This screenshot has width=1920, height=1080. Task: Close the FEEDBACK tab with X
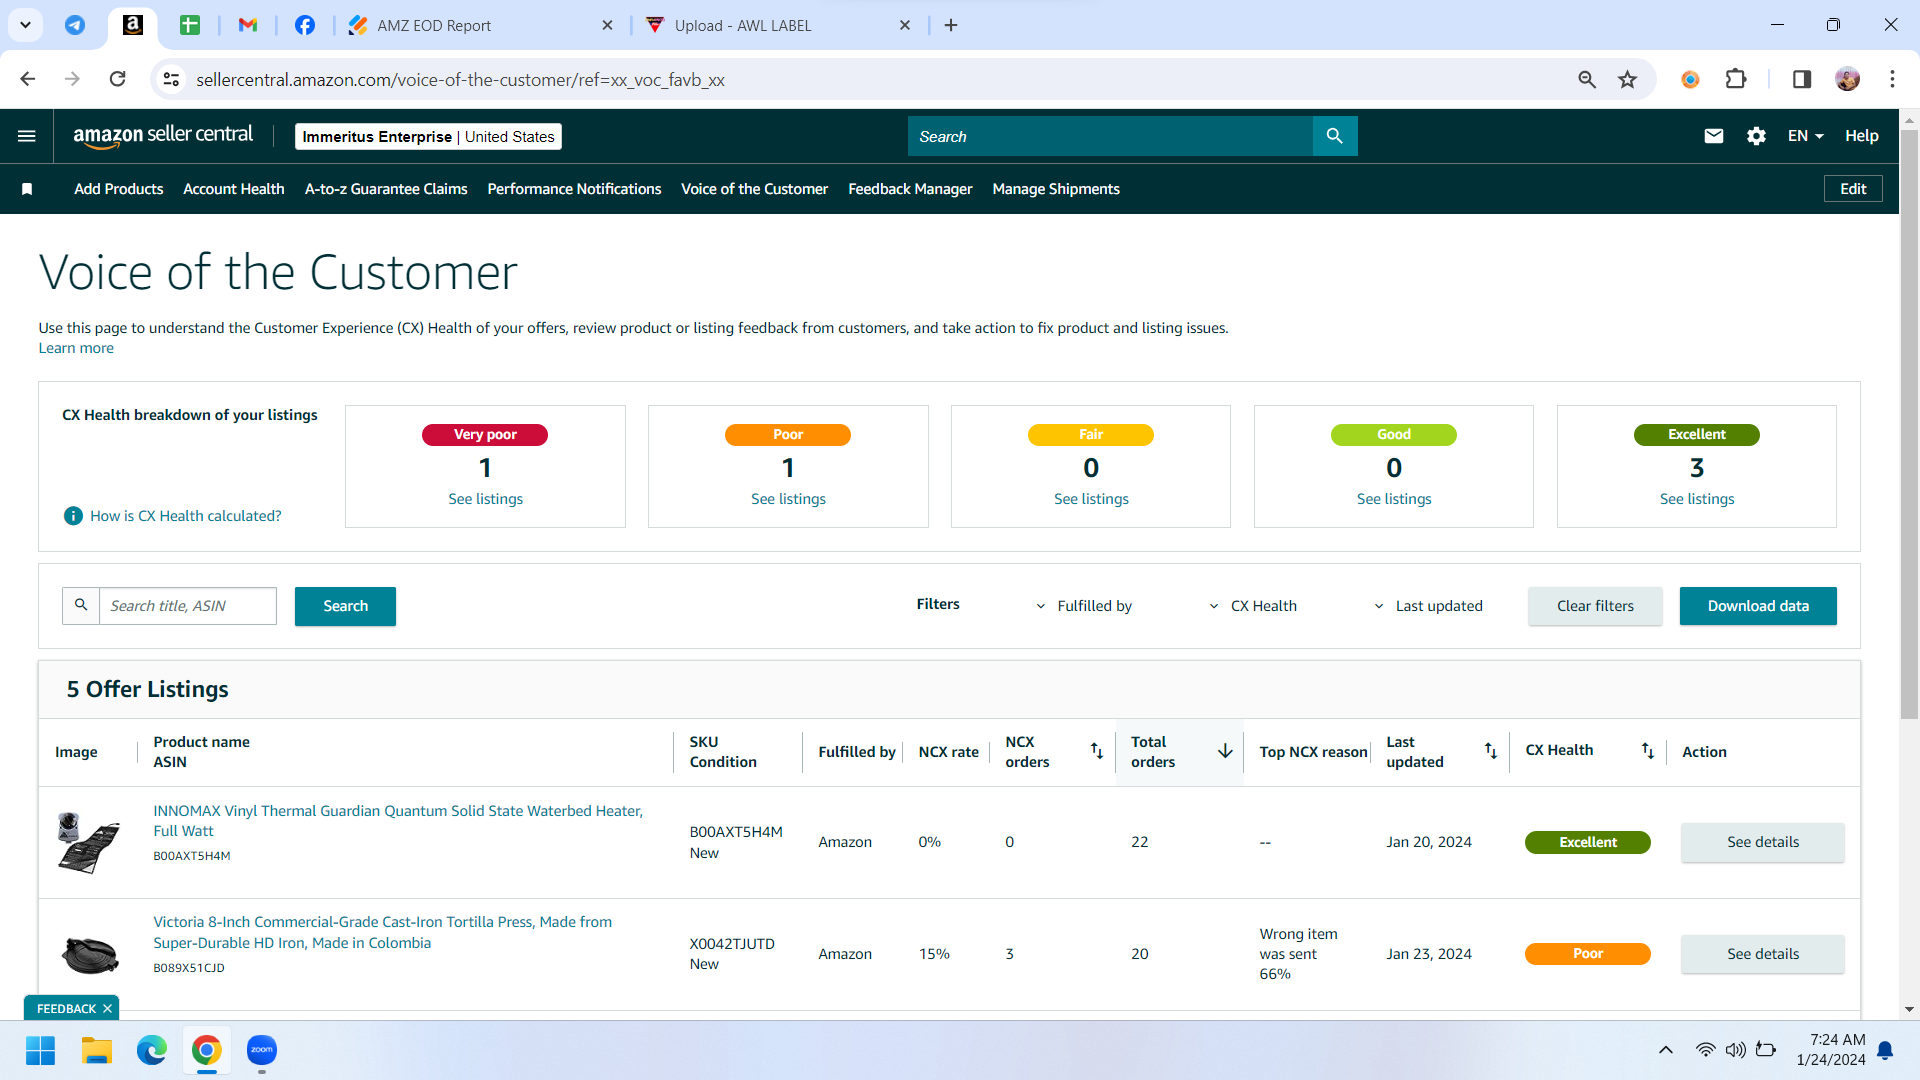pos(107,1009)
